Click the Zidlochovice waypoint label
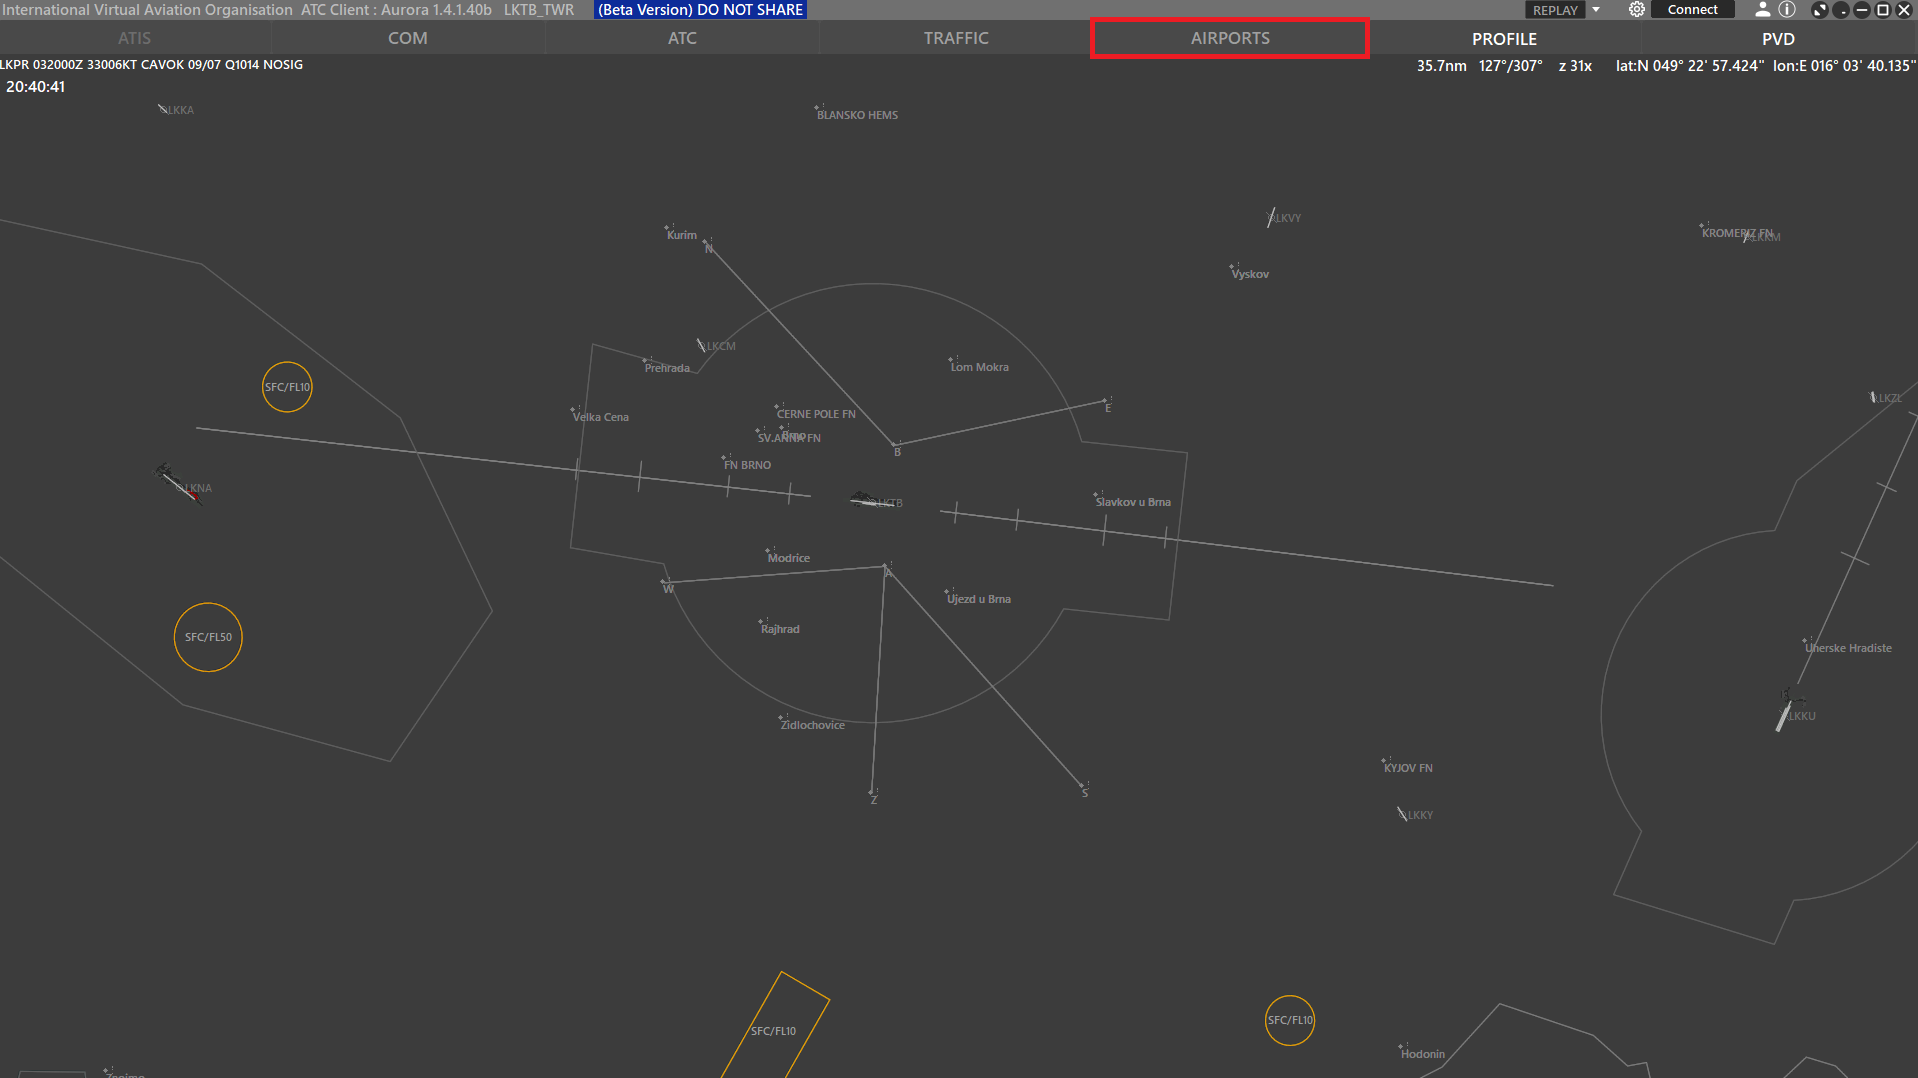Screen dimensions: 1918x1078 [812, 725]
